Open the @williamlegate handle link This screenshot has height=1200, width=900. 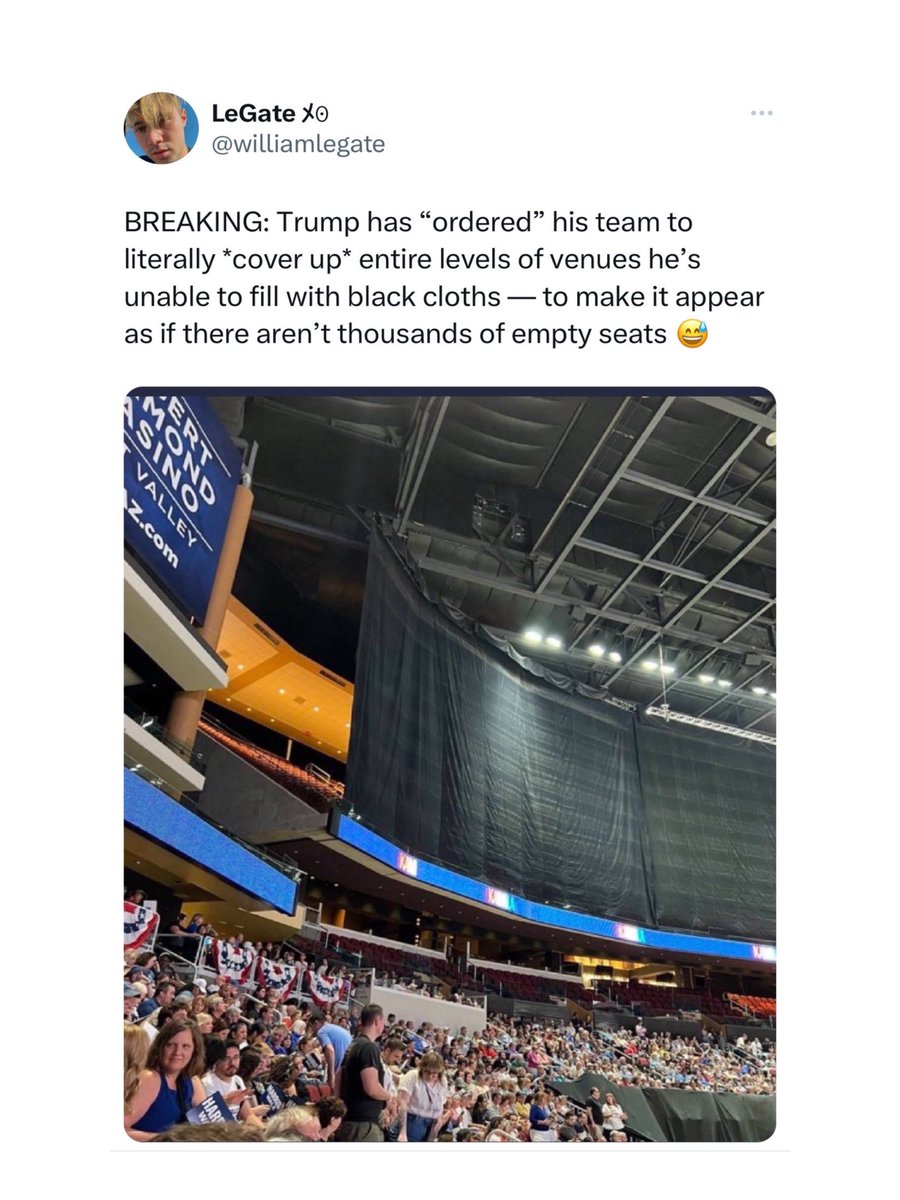point(298,144)
